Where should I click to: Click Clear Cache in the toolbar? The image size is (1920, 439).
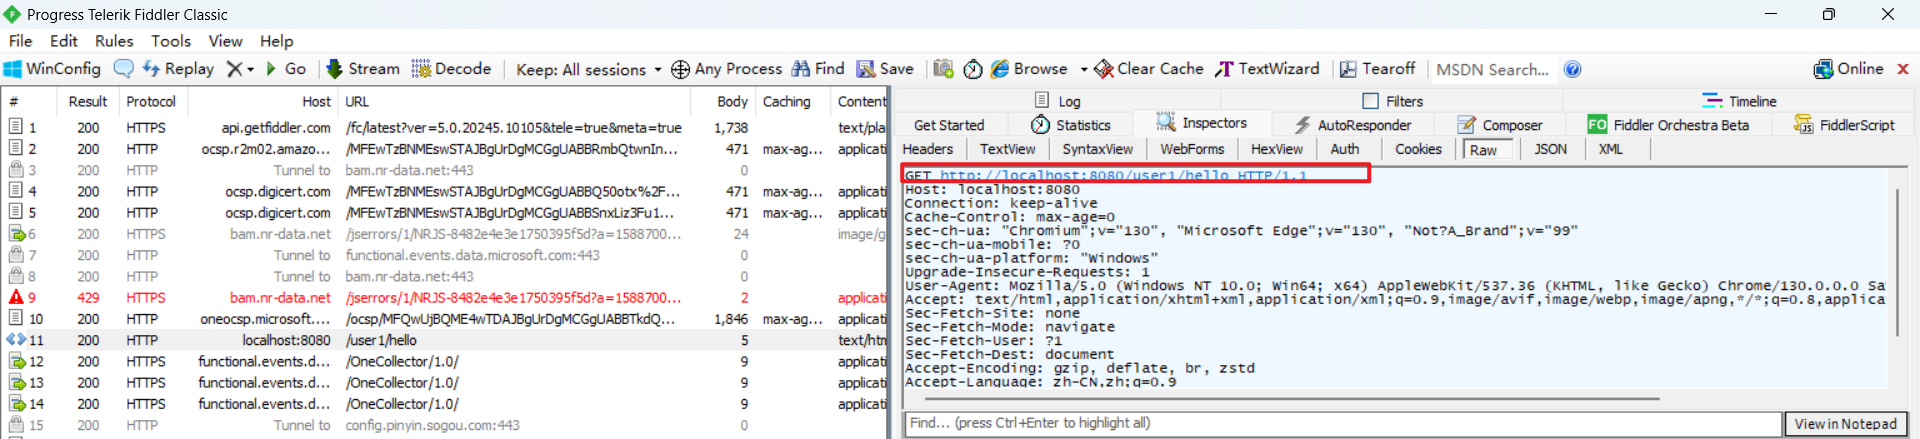1149,69
